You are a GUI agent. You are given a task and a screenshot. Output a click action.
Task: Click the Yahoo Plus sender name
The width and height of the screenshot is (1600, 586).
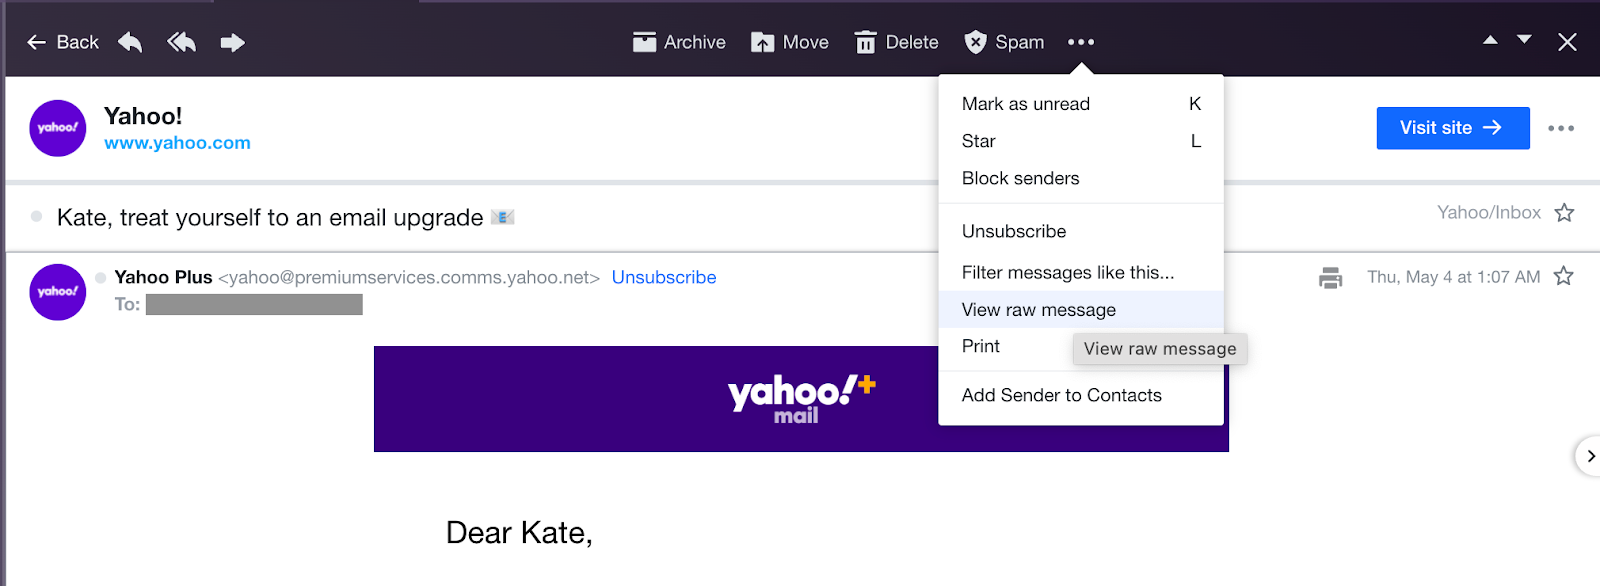[x=163, y=277]
